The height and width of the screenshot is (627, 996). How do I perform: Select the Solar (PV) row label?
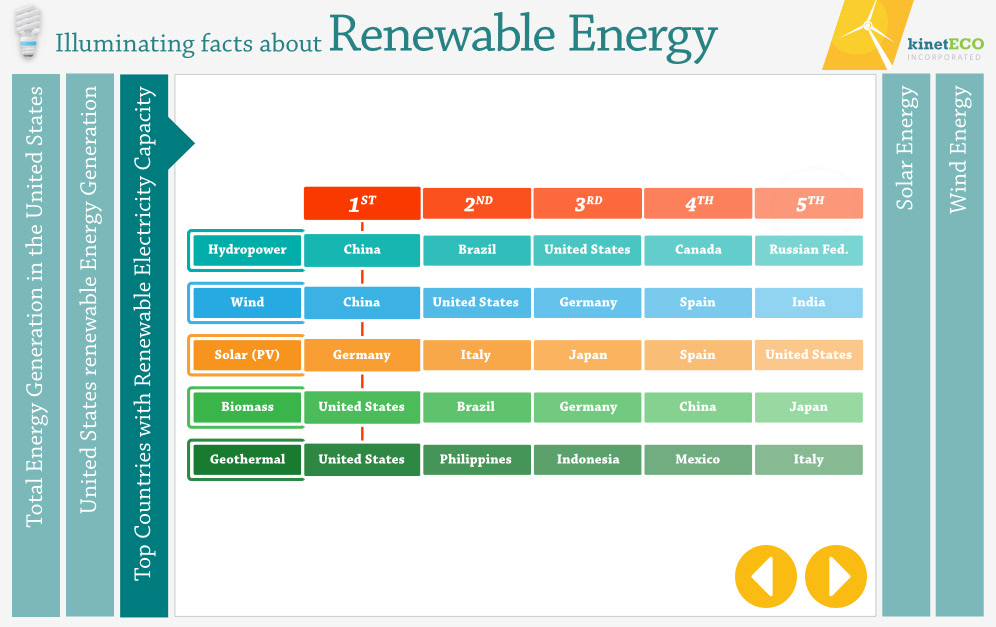pyautogui.click(x=247, y=354)
